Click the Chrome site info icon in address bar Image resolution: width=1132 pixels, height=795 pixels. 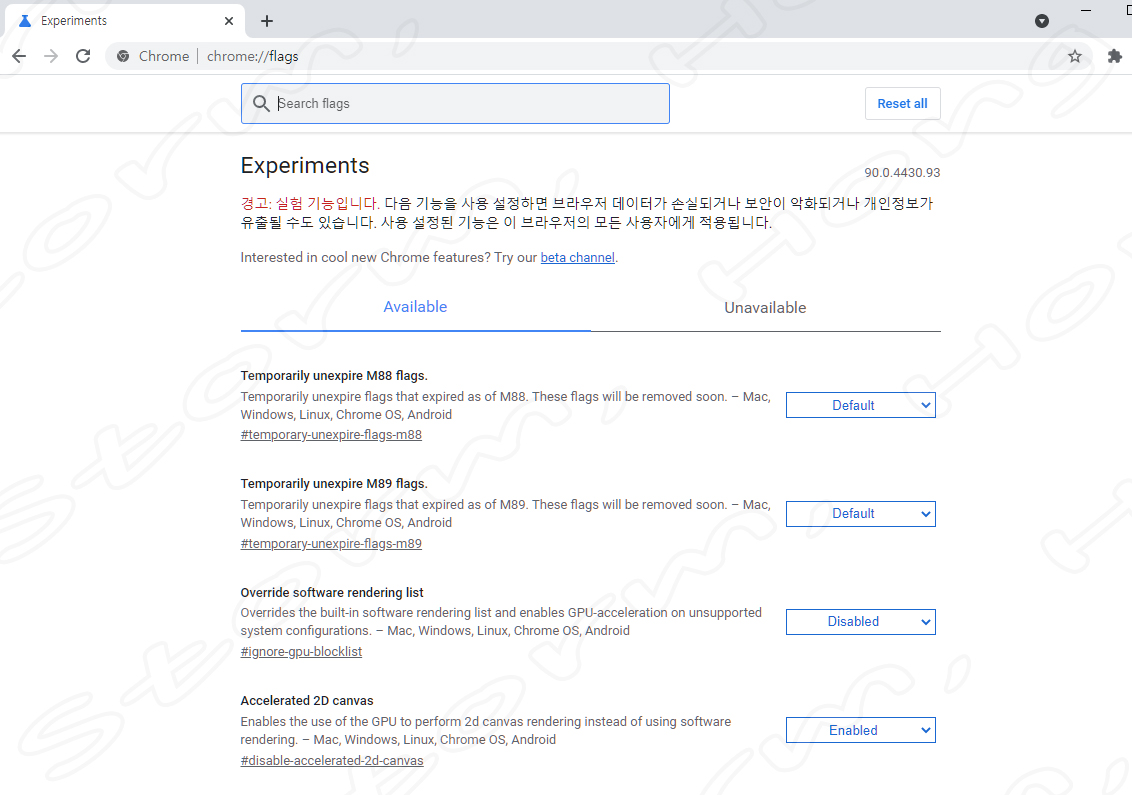click(x=123, y=56)
